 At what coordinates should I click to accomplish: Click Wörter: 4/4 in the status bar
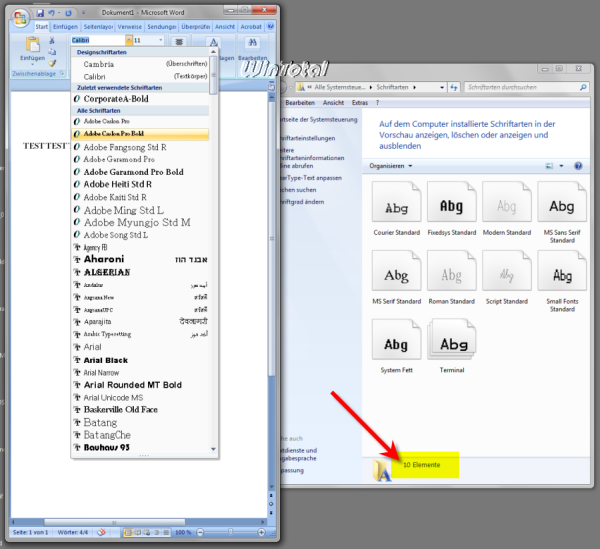73,532
